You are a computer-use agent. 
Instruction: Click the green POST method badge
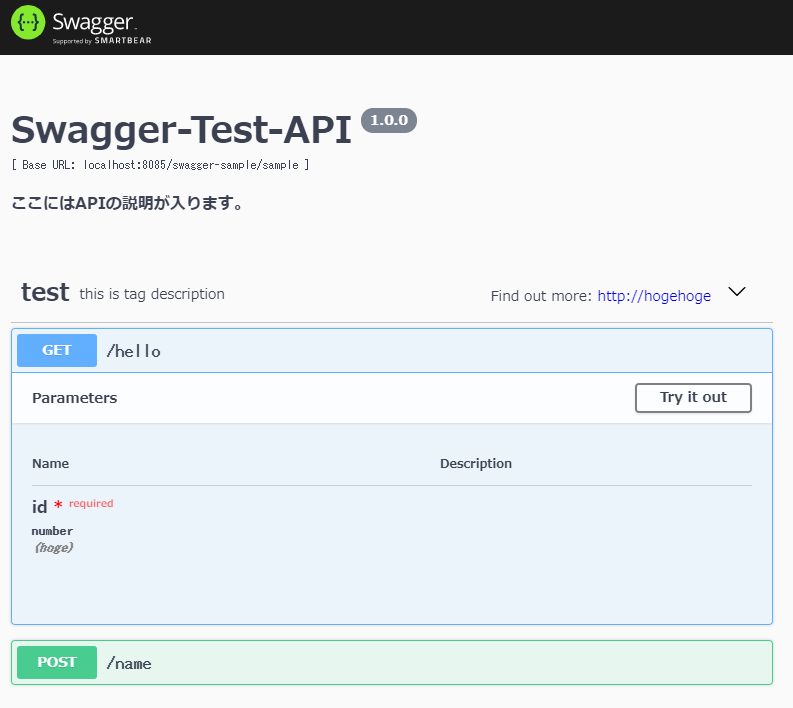tap(57, 662)
